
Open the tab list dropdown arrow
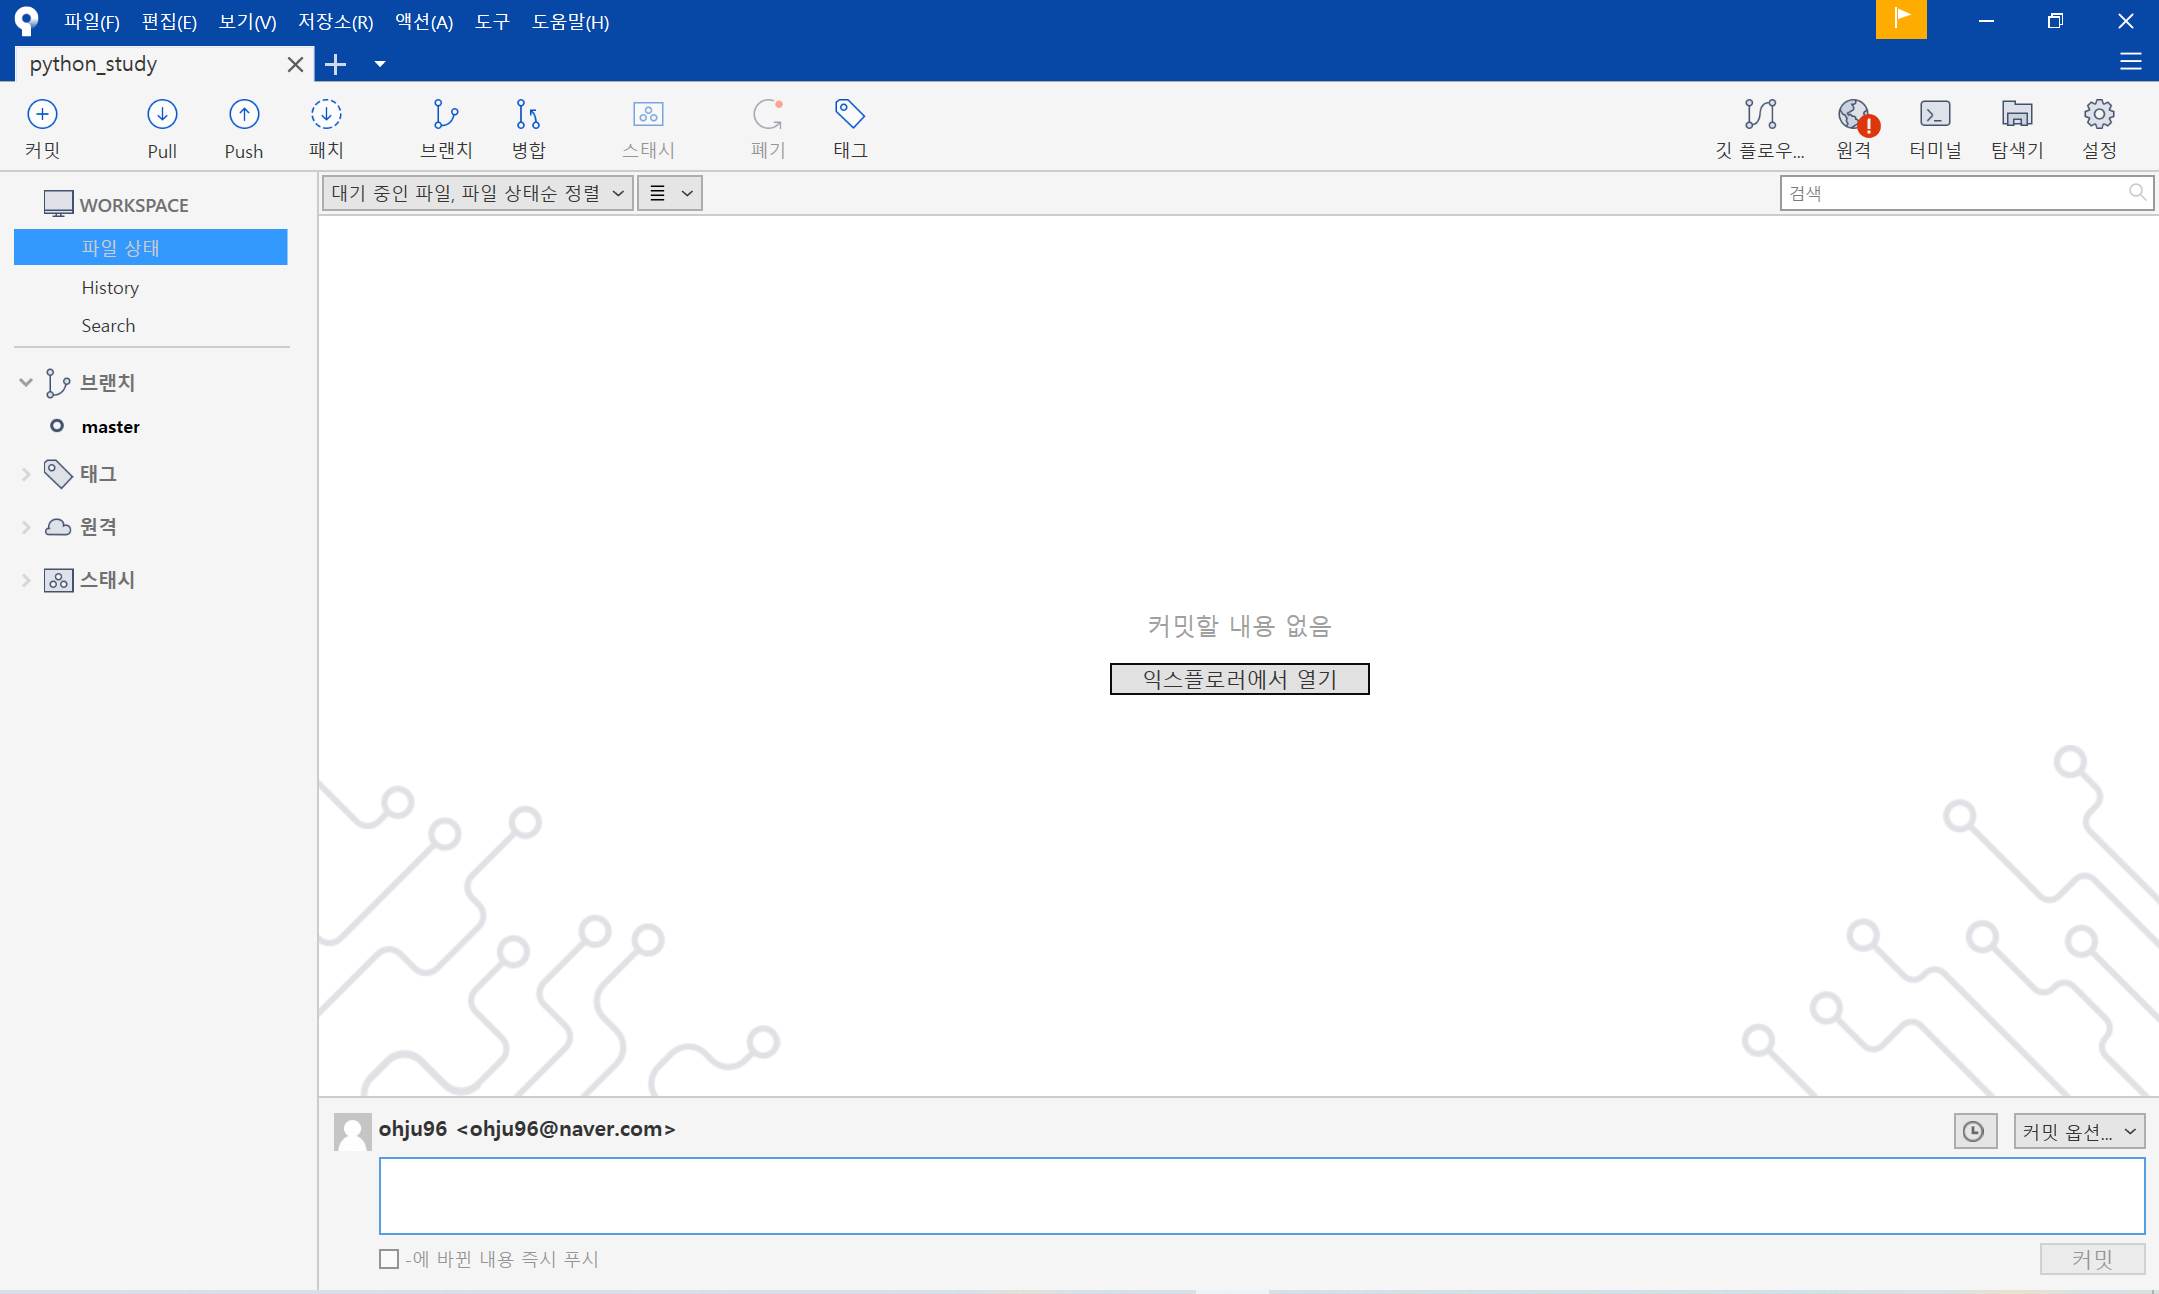(380, 64)
